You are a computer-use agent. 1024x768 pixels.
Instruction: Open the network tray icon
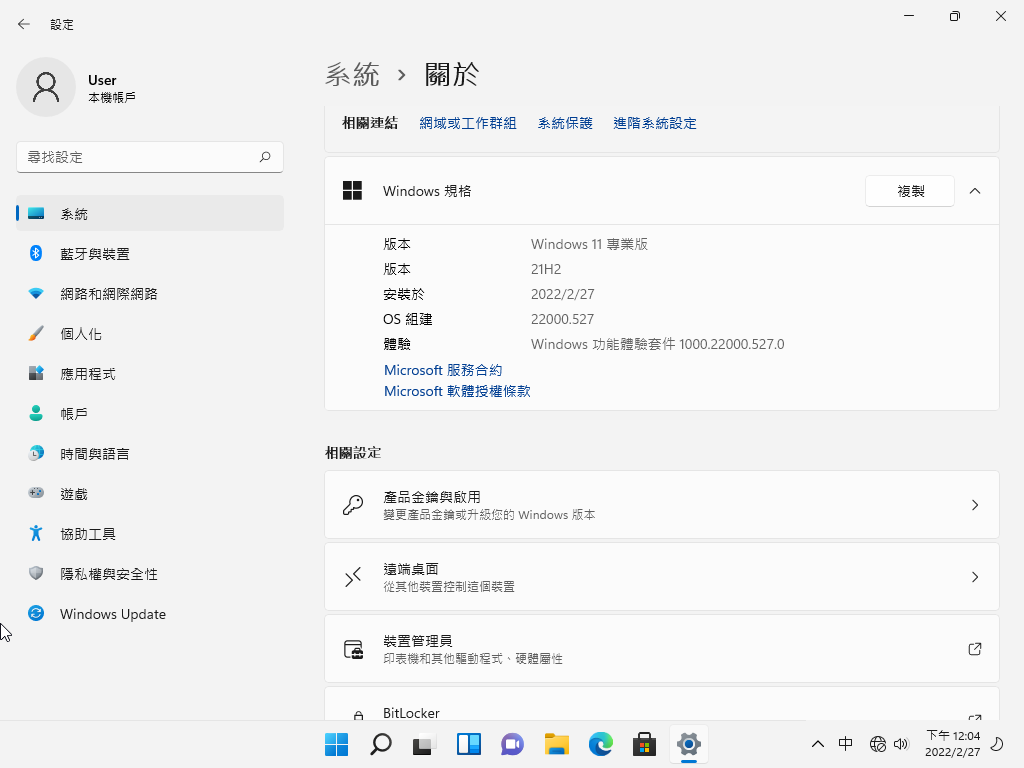(878, 744)
